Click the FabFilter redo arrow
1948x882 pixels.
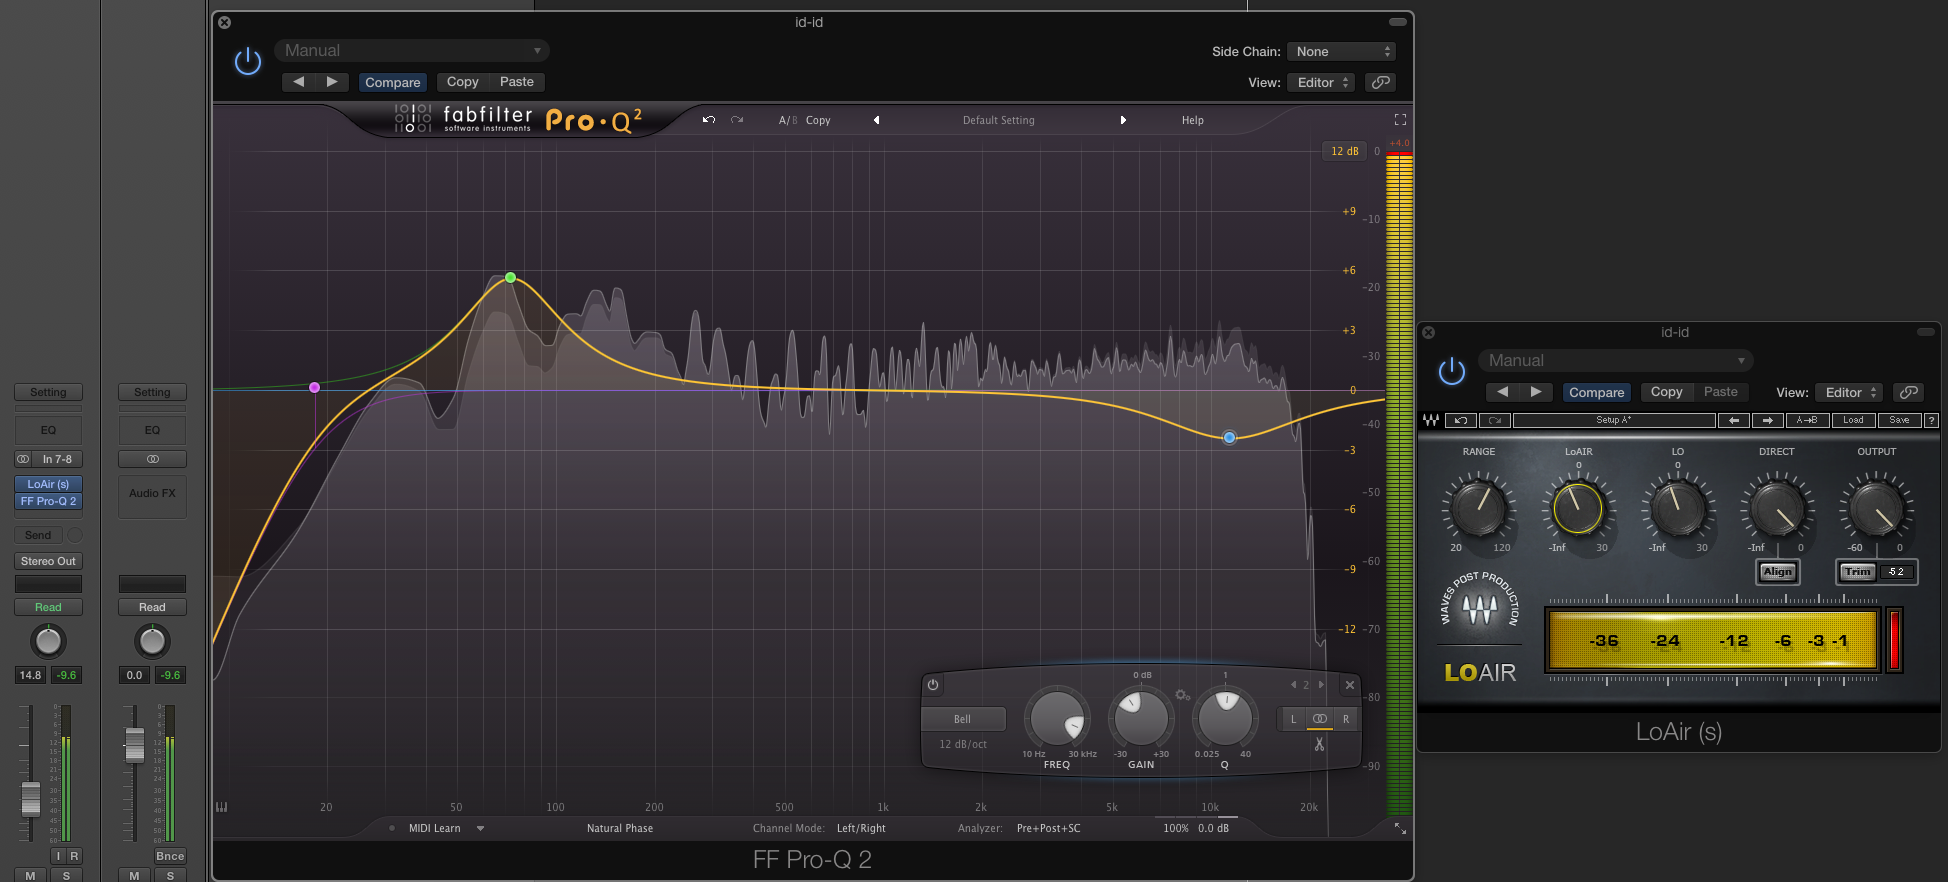tap(737, 120)
